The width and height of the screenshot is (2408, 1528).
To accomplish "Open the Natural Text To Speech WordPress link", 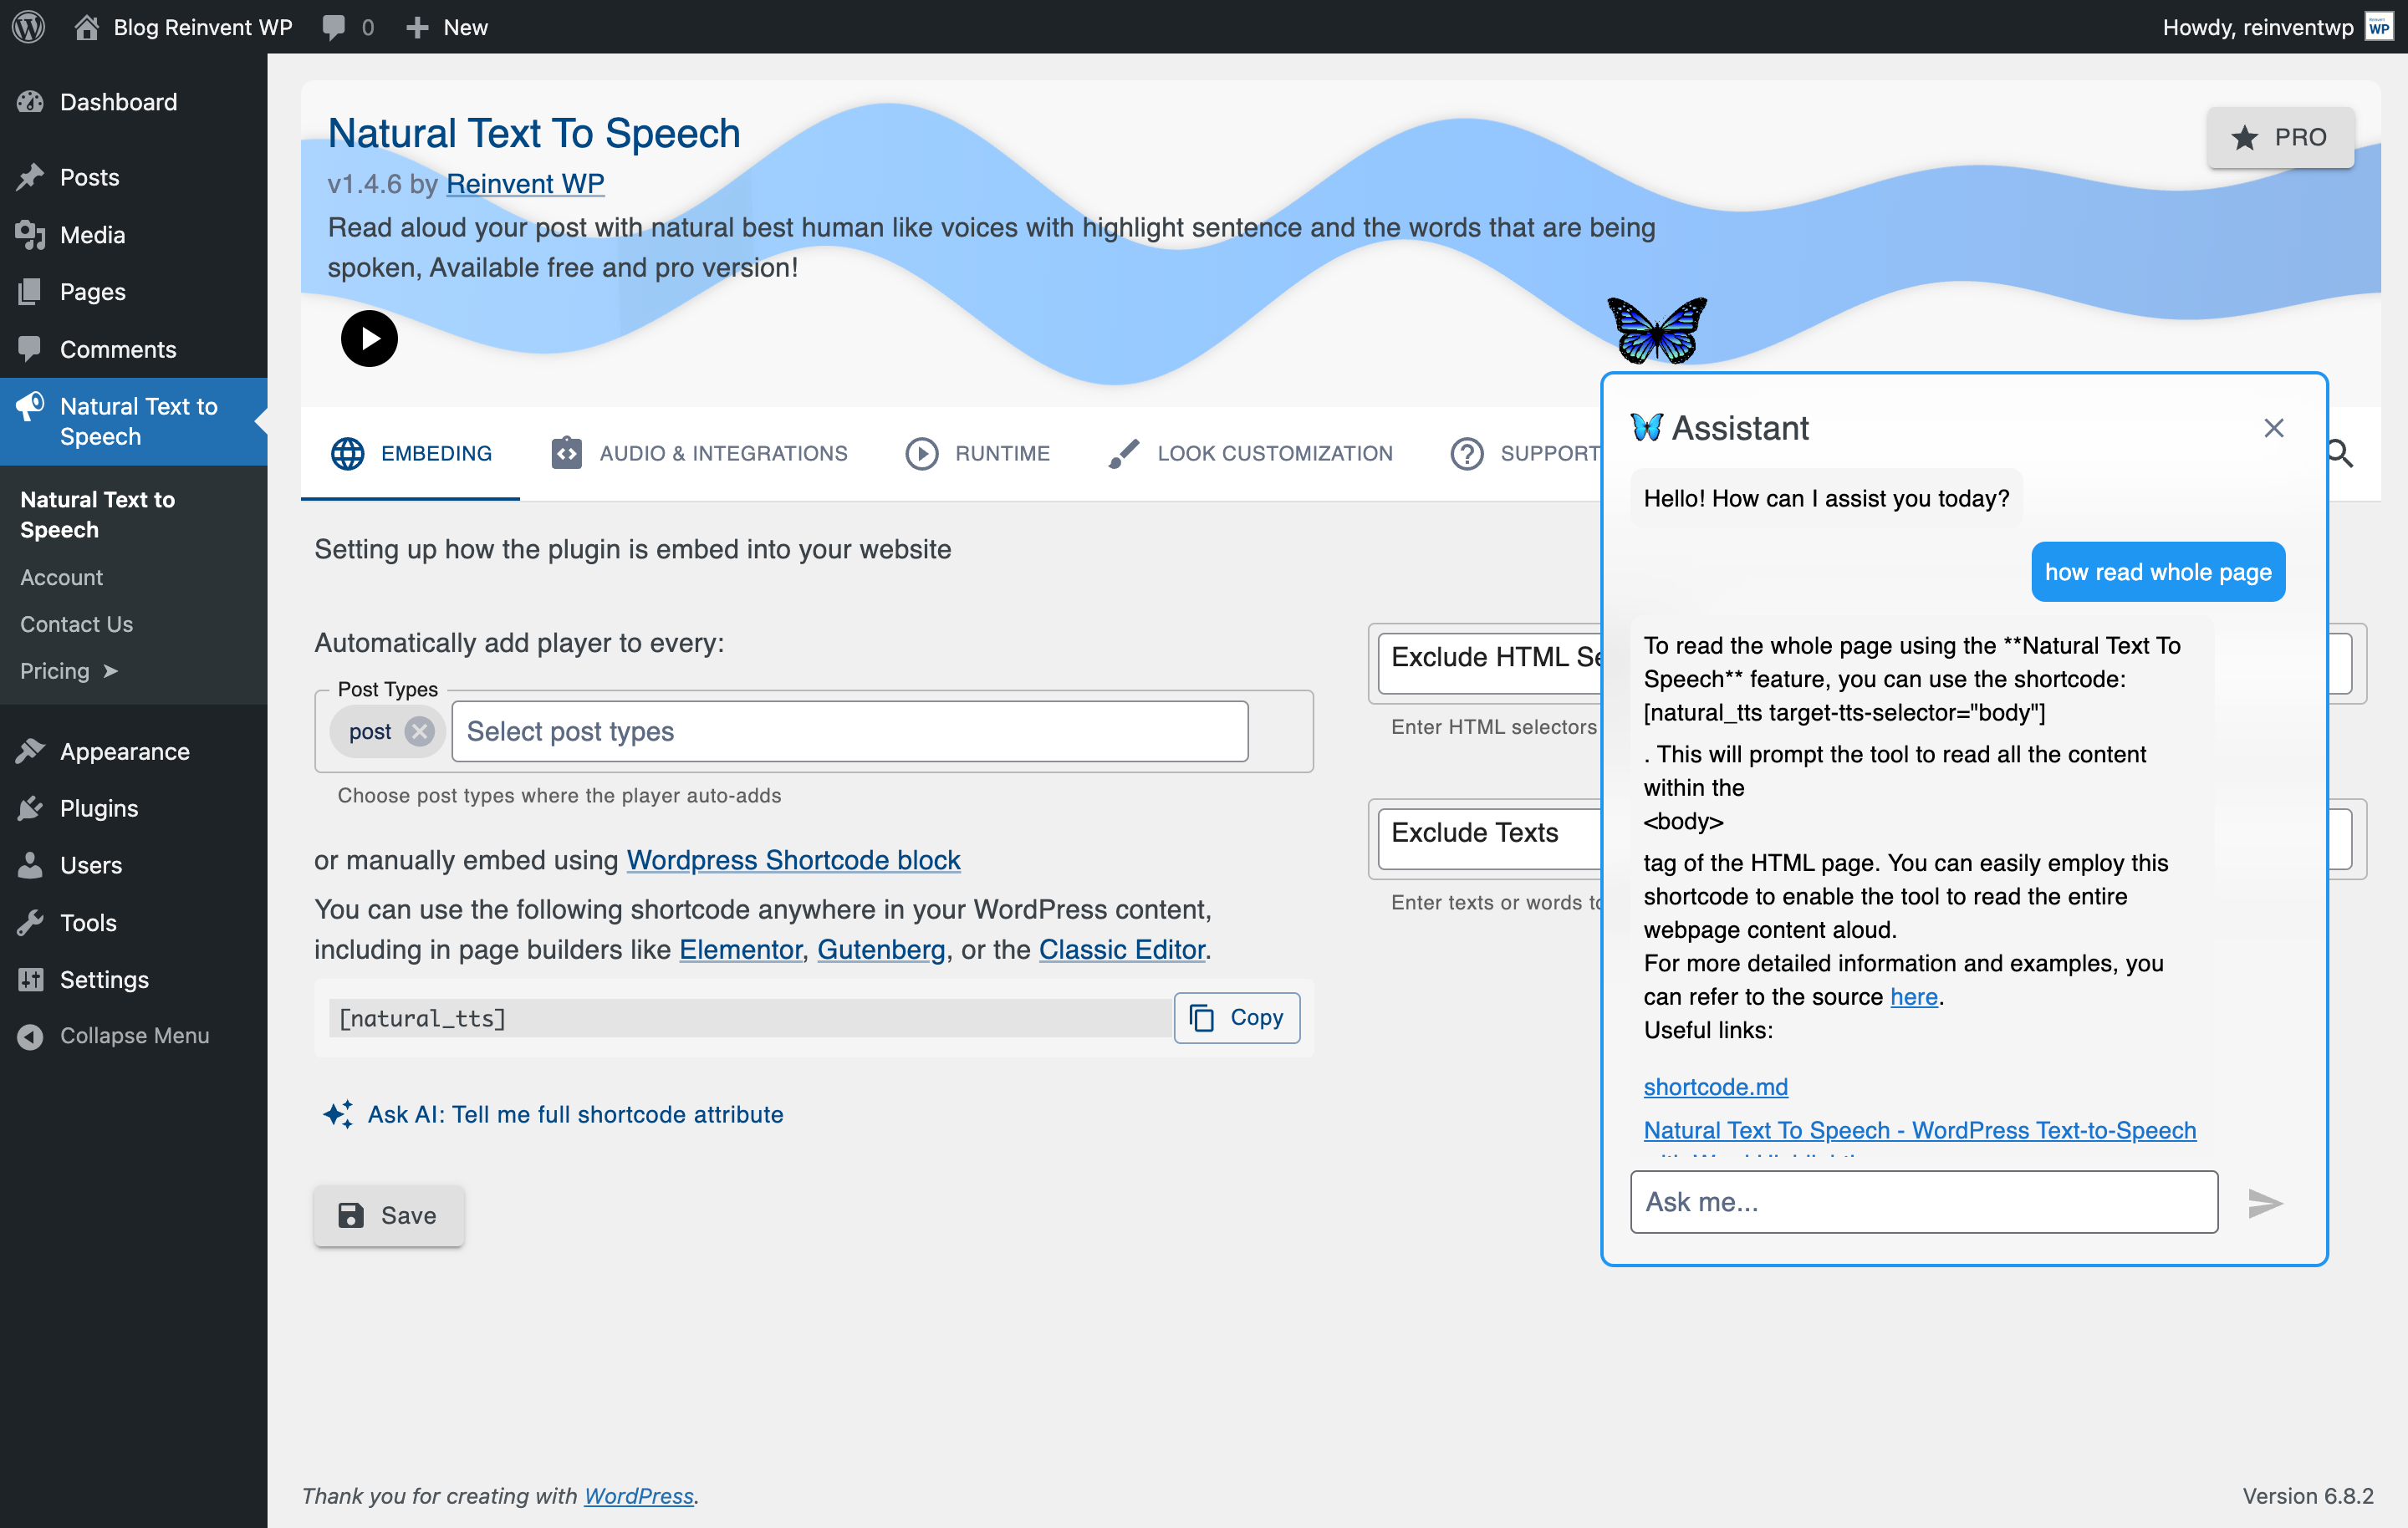I will click(x=1919, y=1130).
